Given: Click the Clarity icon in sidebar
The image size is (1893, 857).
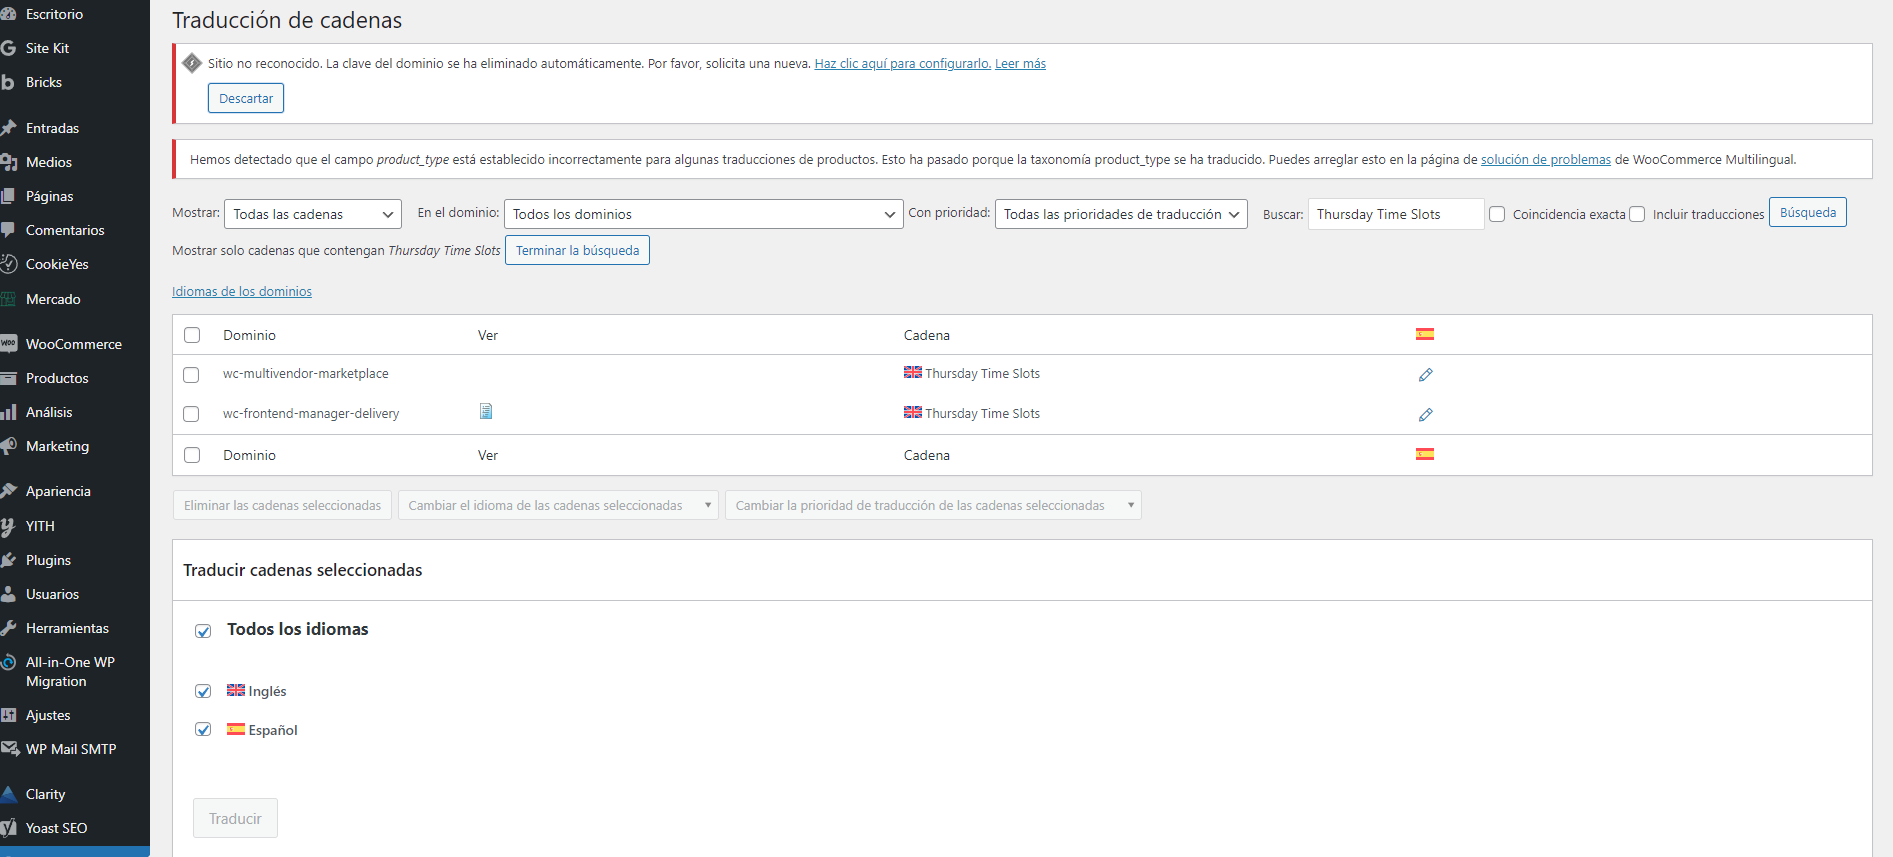Looking at the screenshot, I should tap(9, 794).
